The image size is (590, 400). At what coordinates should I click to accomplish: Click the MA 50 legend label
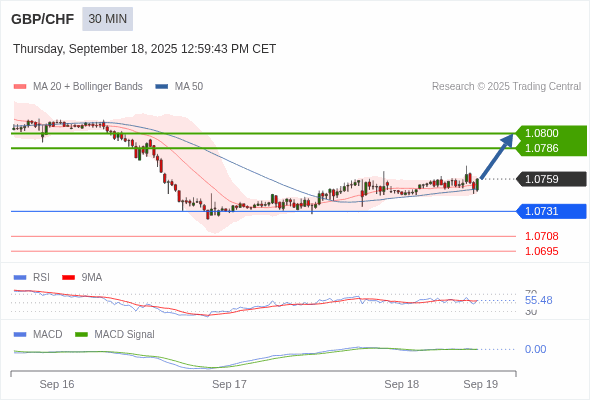189,87
